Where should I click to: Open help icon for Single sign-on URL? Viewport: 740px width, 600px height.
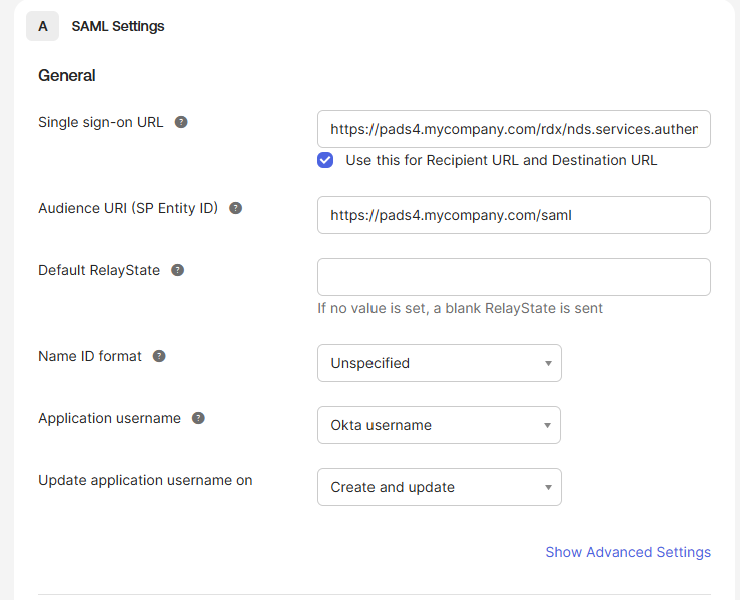[x=181, y=122]
